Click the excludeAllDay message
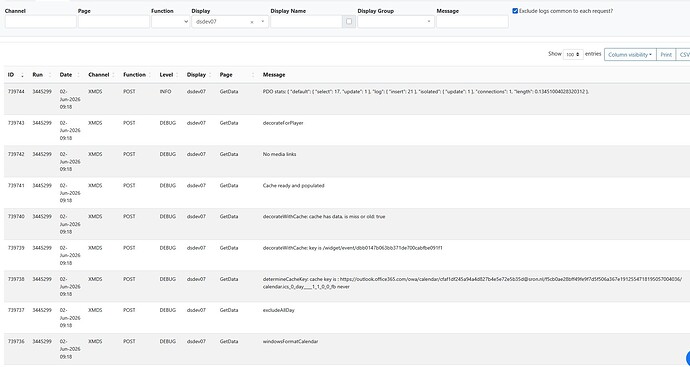The width and height of the screenshot is (690, 367). pos(279,310)
